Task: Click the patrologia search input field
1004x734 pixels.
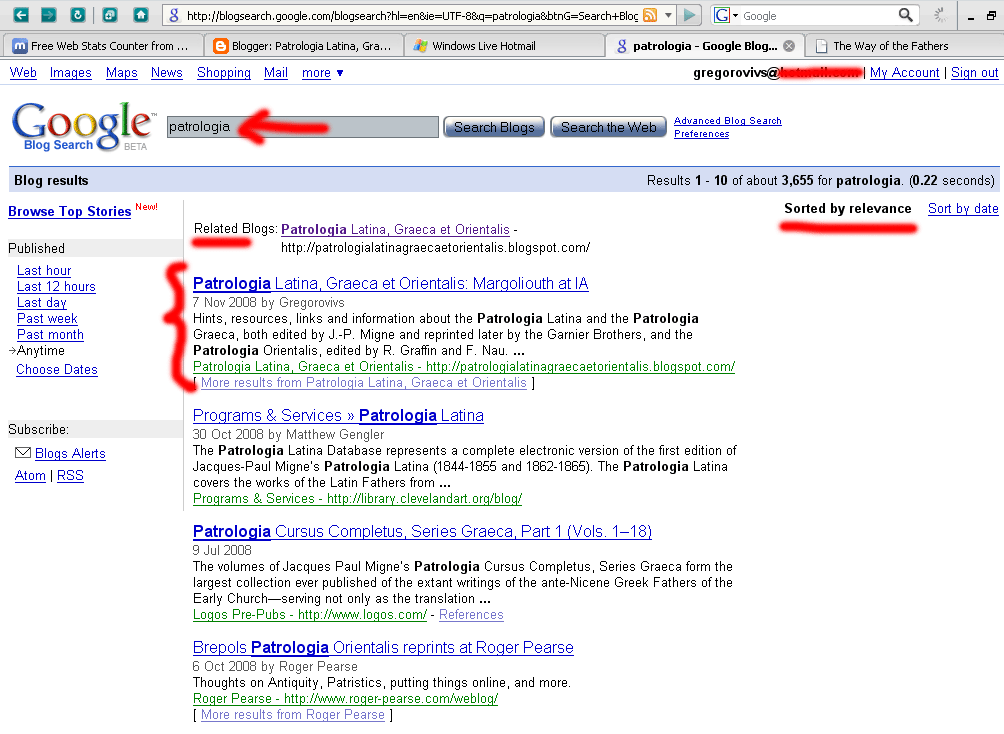Action: point(303,127)
